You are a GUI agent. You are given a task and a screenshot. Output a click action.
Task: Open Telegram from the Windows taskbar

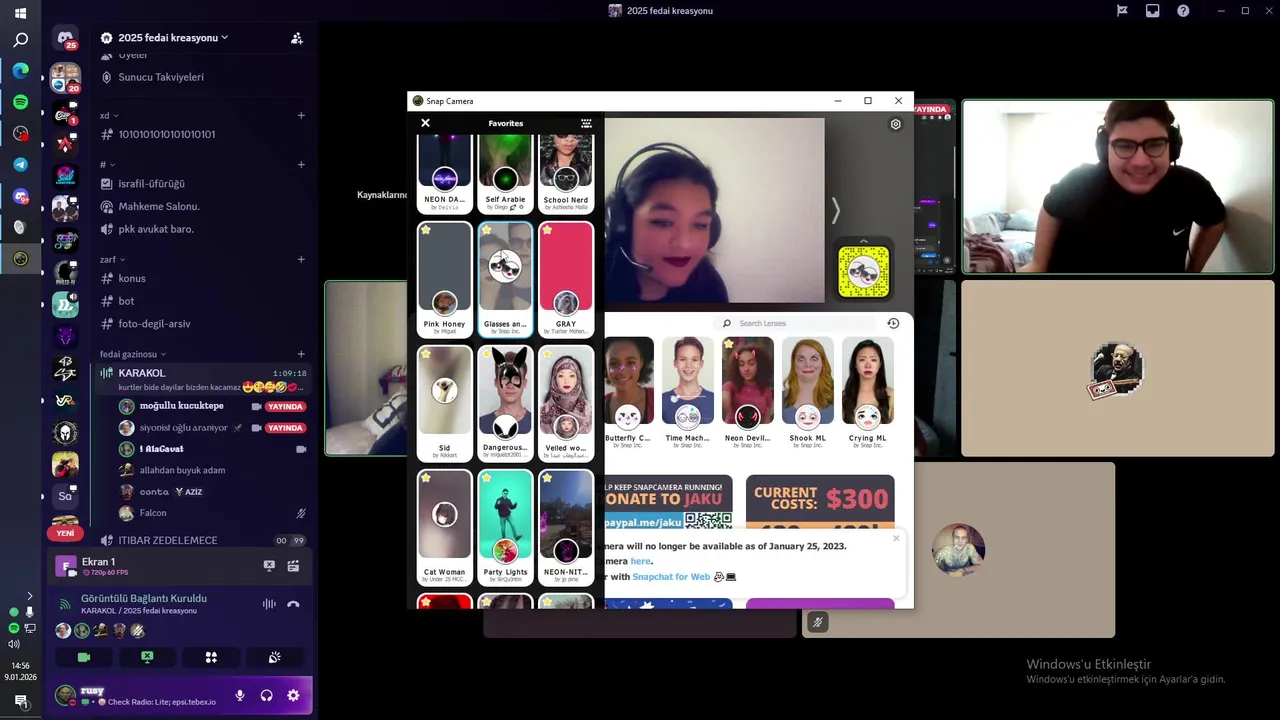(x=20, y=164)
